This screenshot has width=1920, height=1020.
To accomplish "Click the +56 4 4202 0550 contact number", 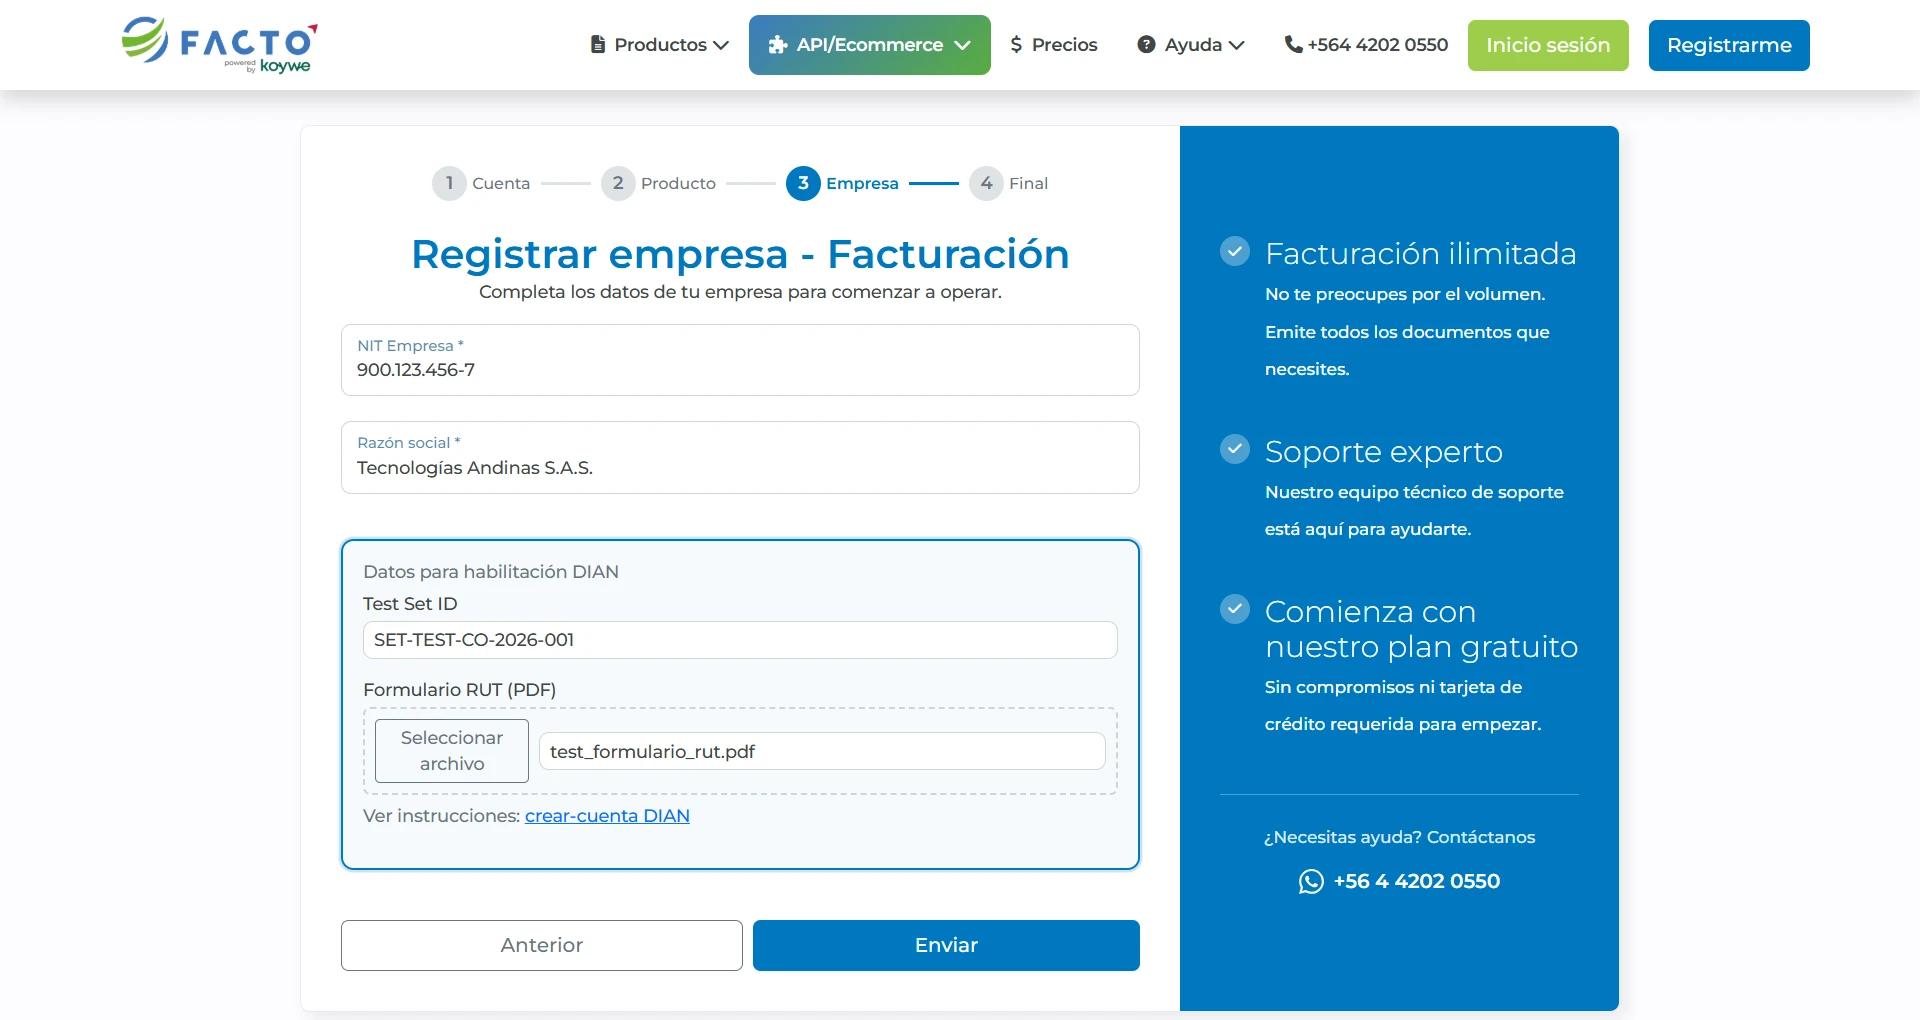I will [x=1416, y=881].
